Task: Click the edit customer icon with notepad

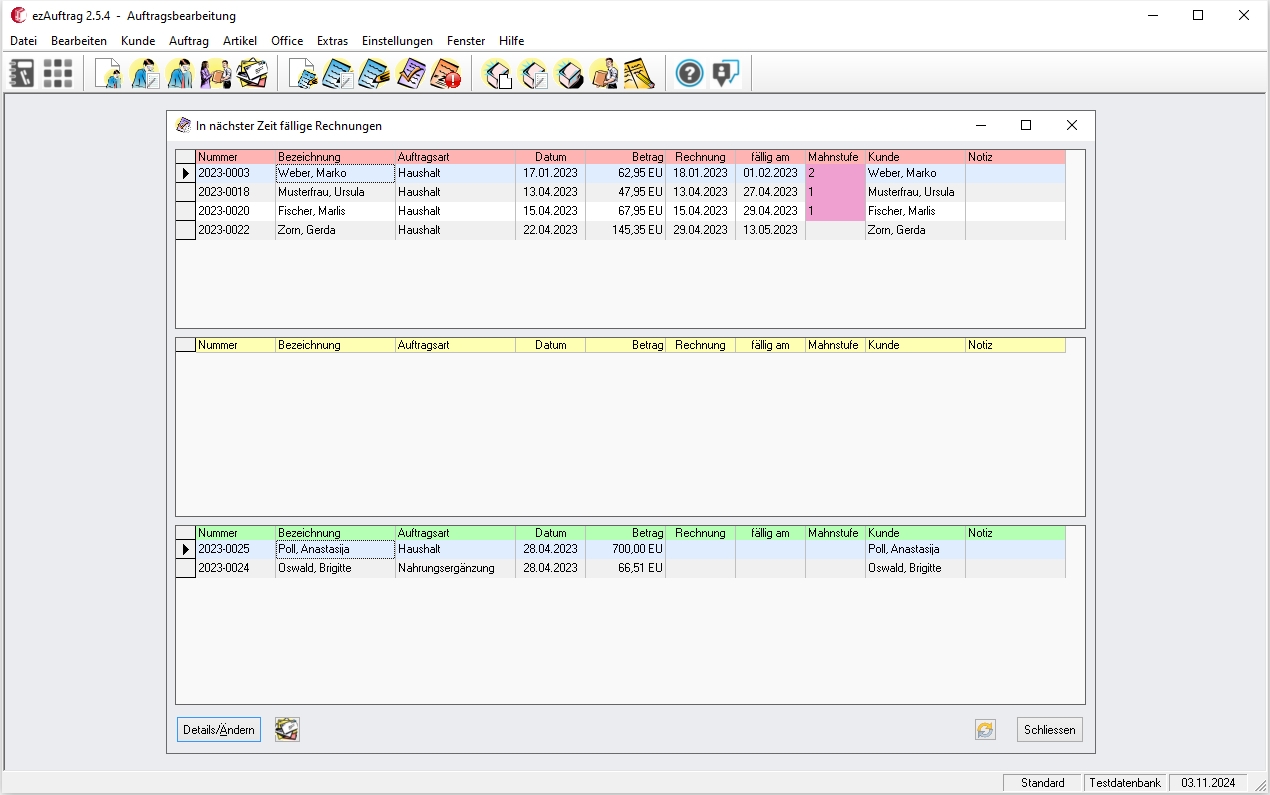Action: 145,73
